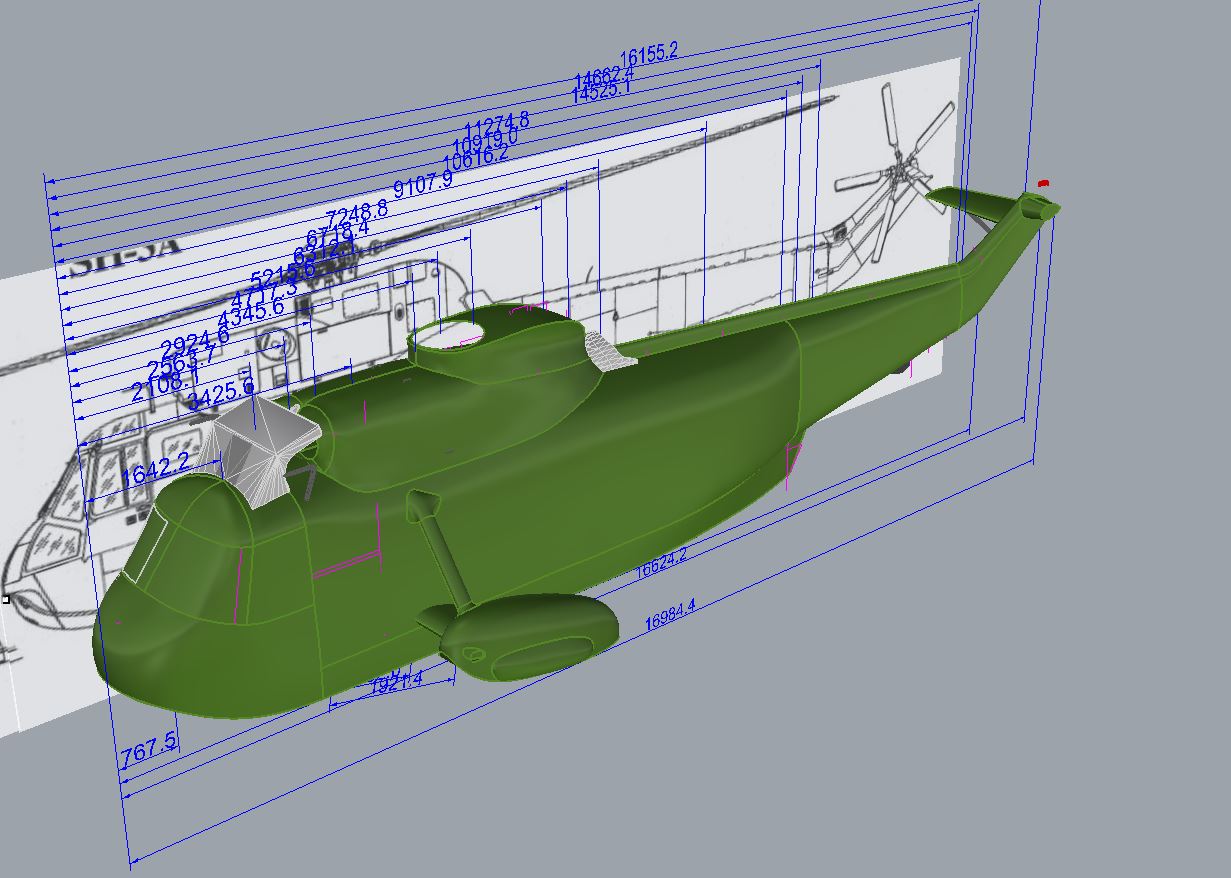
Task: Click the 11274.8 dimension label
Action: tap(497, 126)
